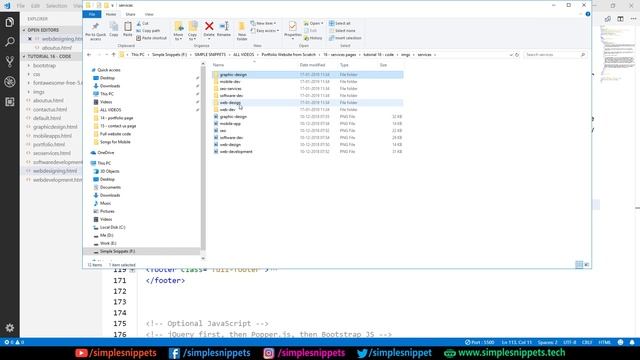Click the Copy icon in Clipboard group
The image size is (640, 360).
[x=114, y=29]
